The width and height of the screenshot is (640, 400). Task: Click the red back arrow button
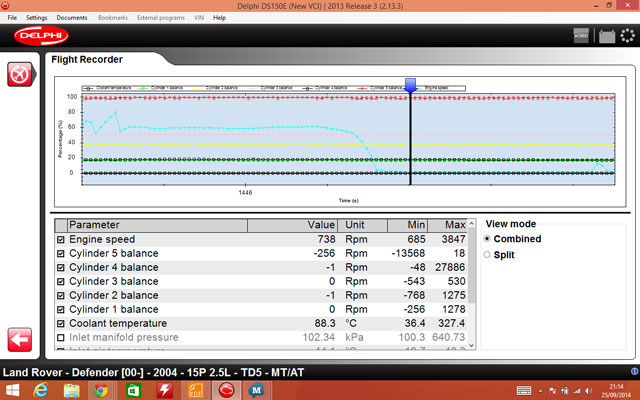[20, 340]
